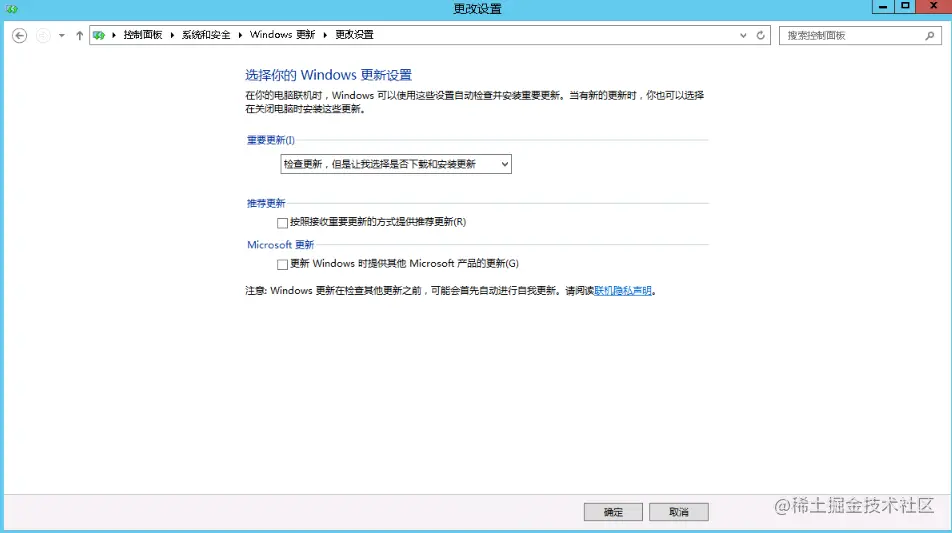The width and height of the screenshot is (952, 533).
Task: Close the 更改设置 window
Action: click(934, 7)
